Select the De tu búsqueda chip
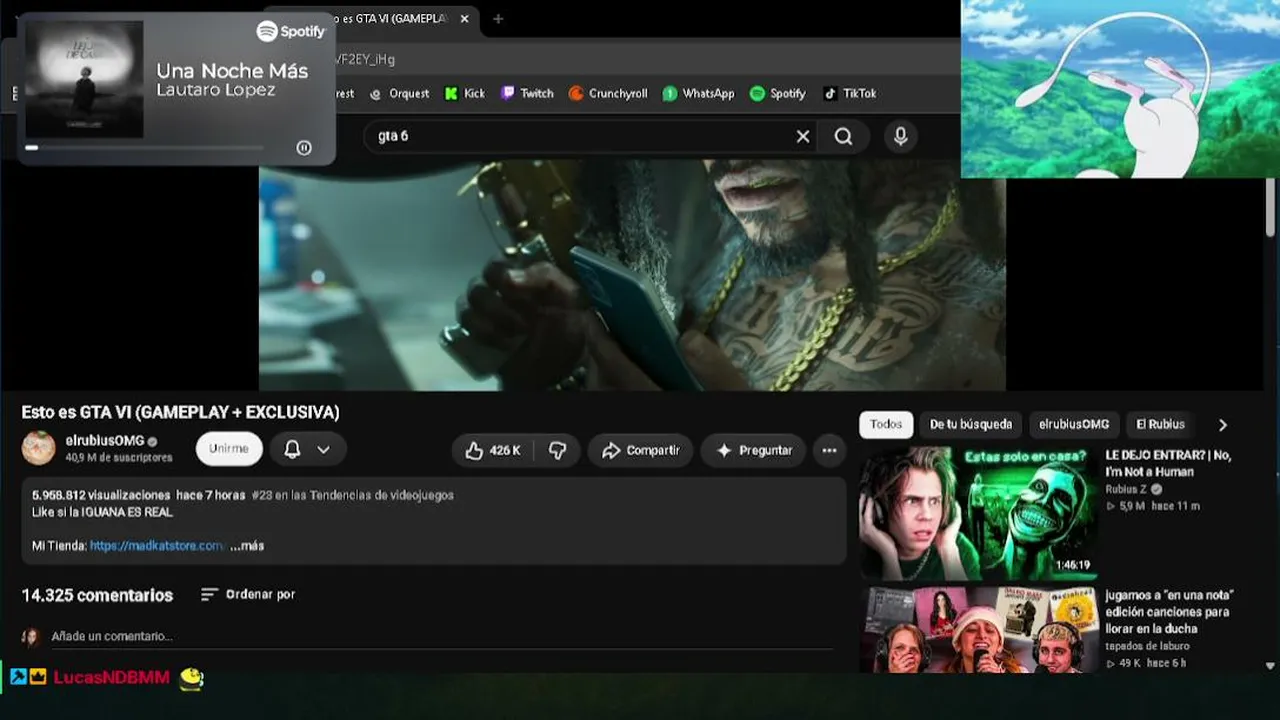The image size is (1280, 720). 971,424
